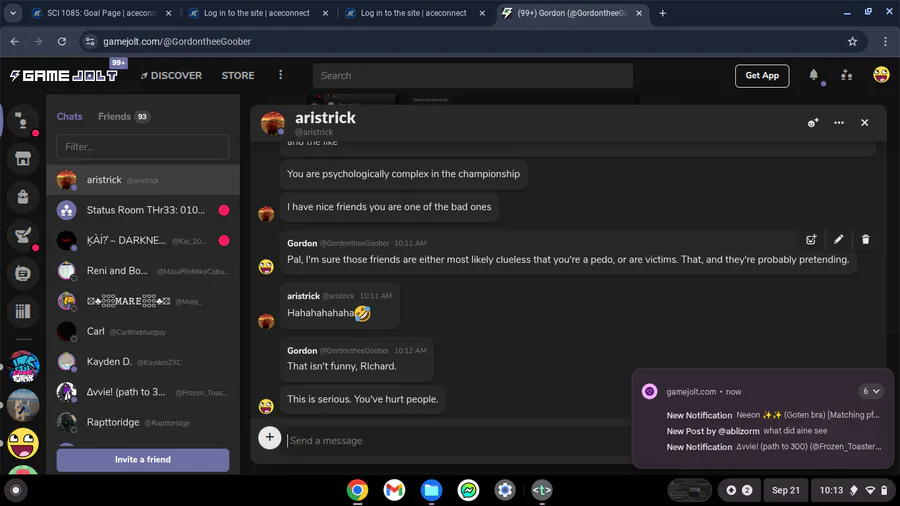This screenshot has height=506, width=900.
Task: Switch to second aceconnect login browser tab
Action: tap(414, 13)
